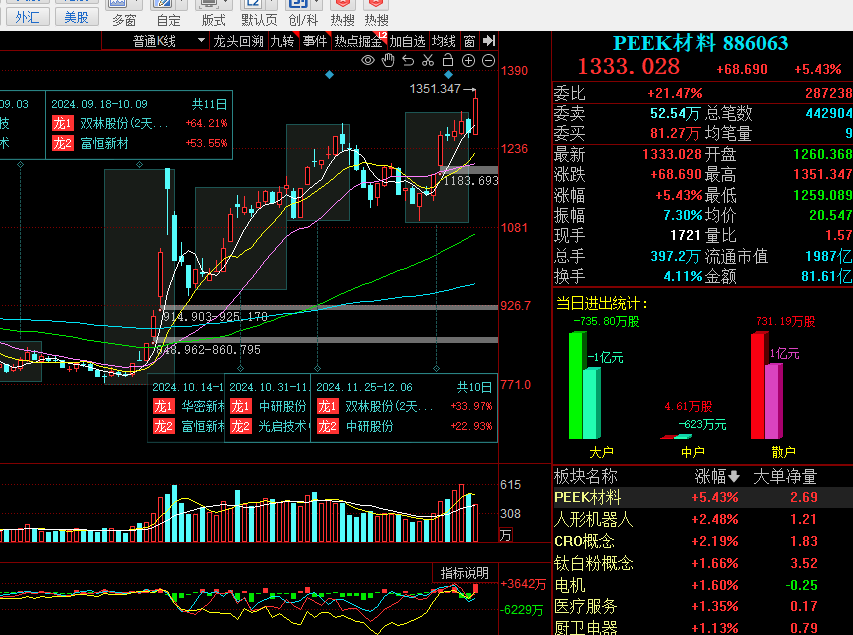Select the PEEK材料 sector row
The image size is (853, 635).
pyautogui.click(x=703, y=497)
